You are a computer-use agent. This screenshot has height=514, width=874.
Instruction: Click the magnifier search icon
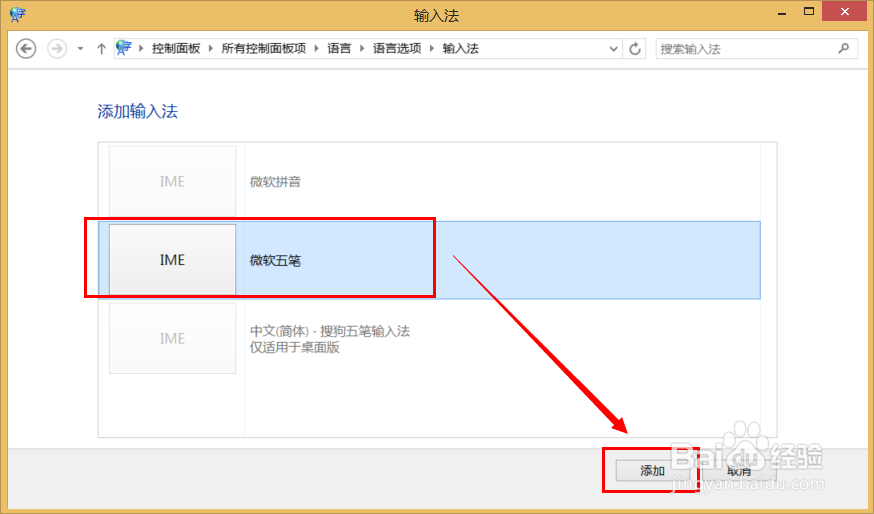tap(844, 49)
